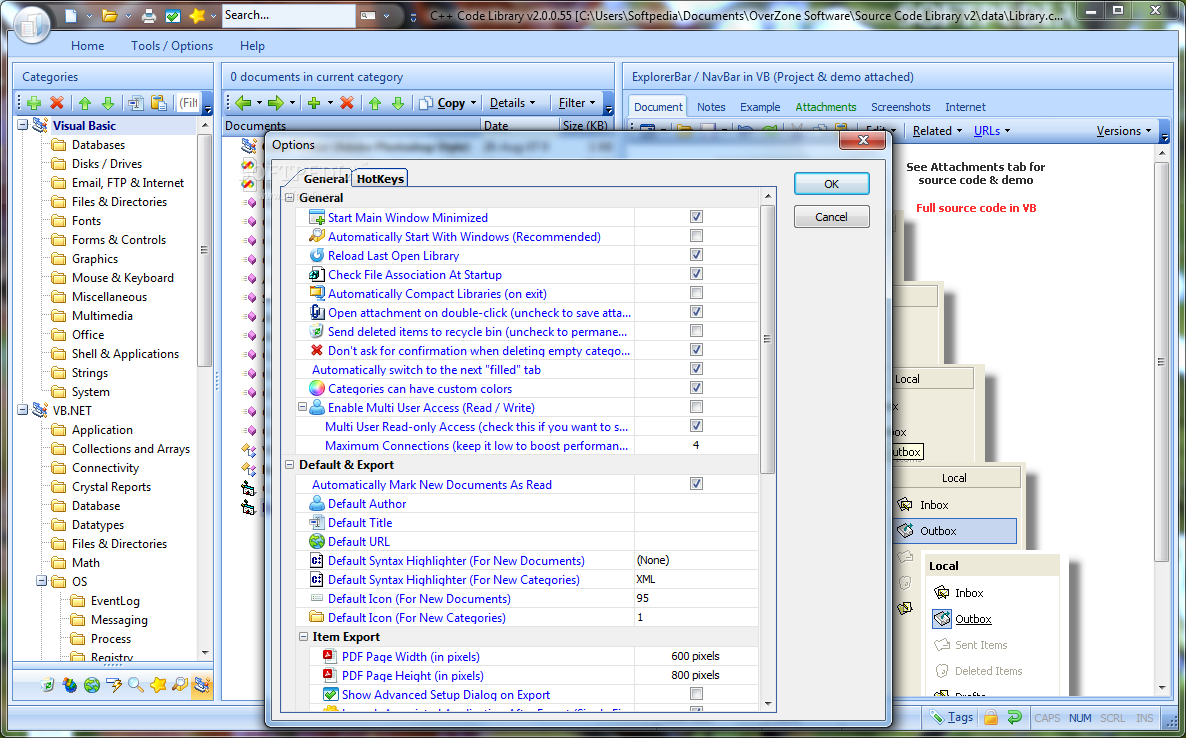Open the Recycle Bin view icon
This screenshot has width=1186, height=738.
point(48,685)
